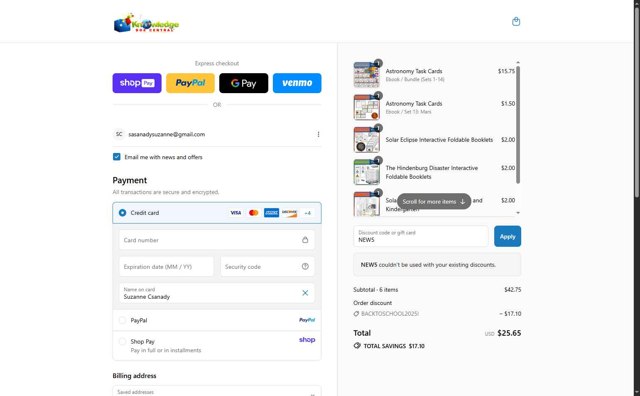The image size is (640, 396).
Task: Focus the Security code field
Action: tap(267, 267)
